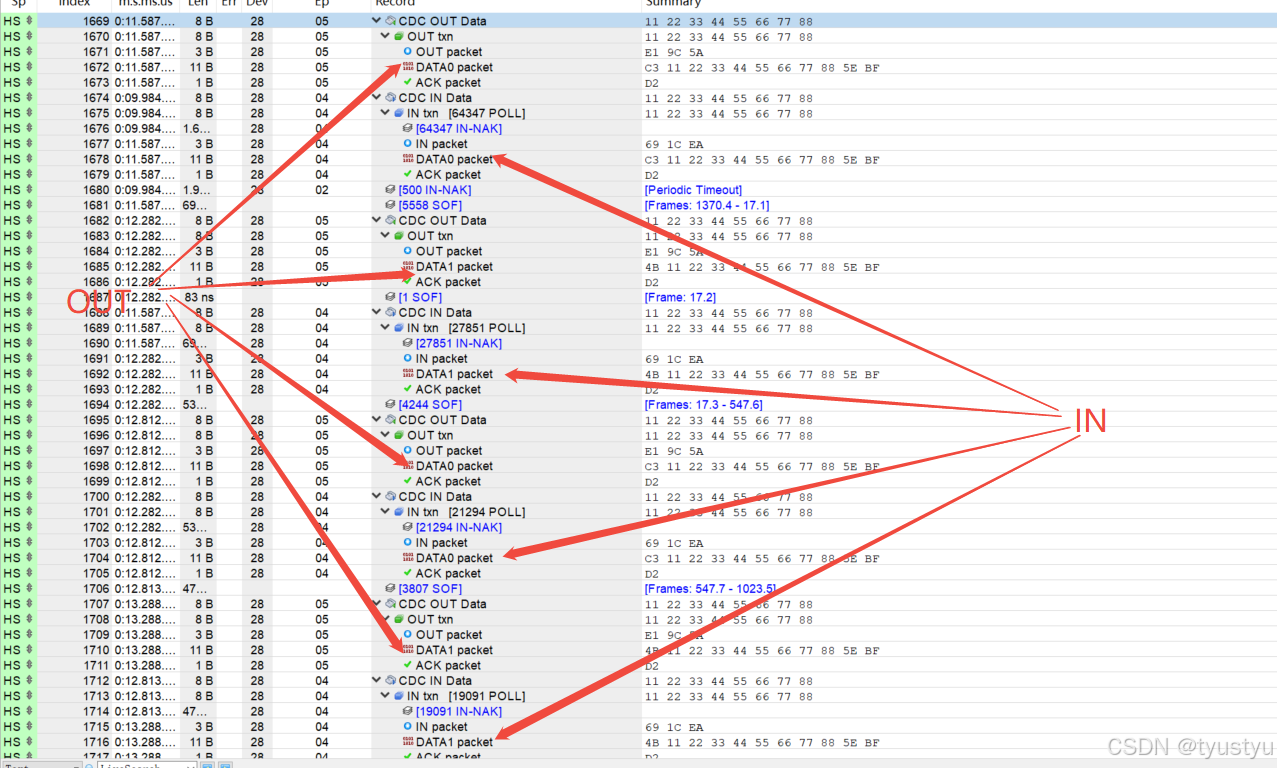This screenshot has height=768, width=1277.
Task: Click the icon beside [500 IN-NAK]
Action: pyautogui.click(x=390, y=190)
